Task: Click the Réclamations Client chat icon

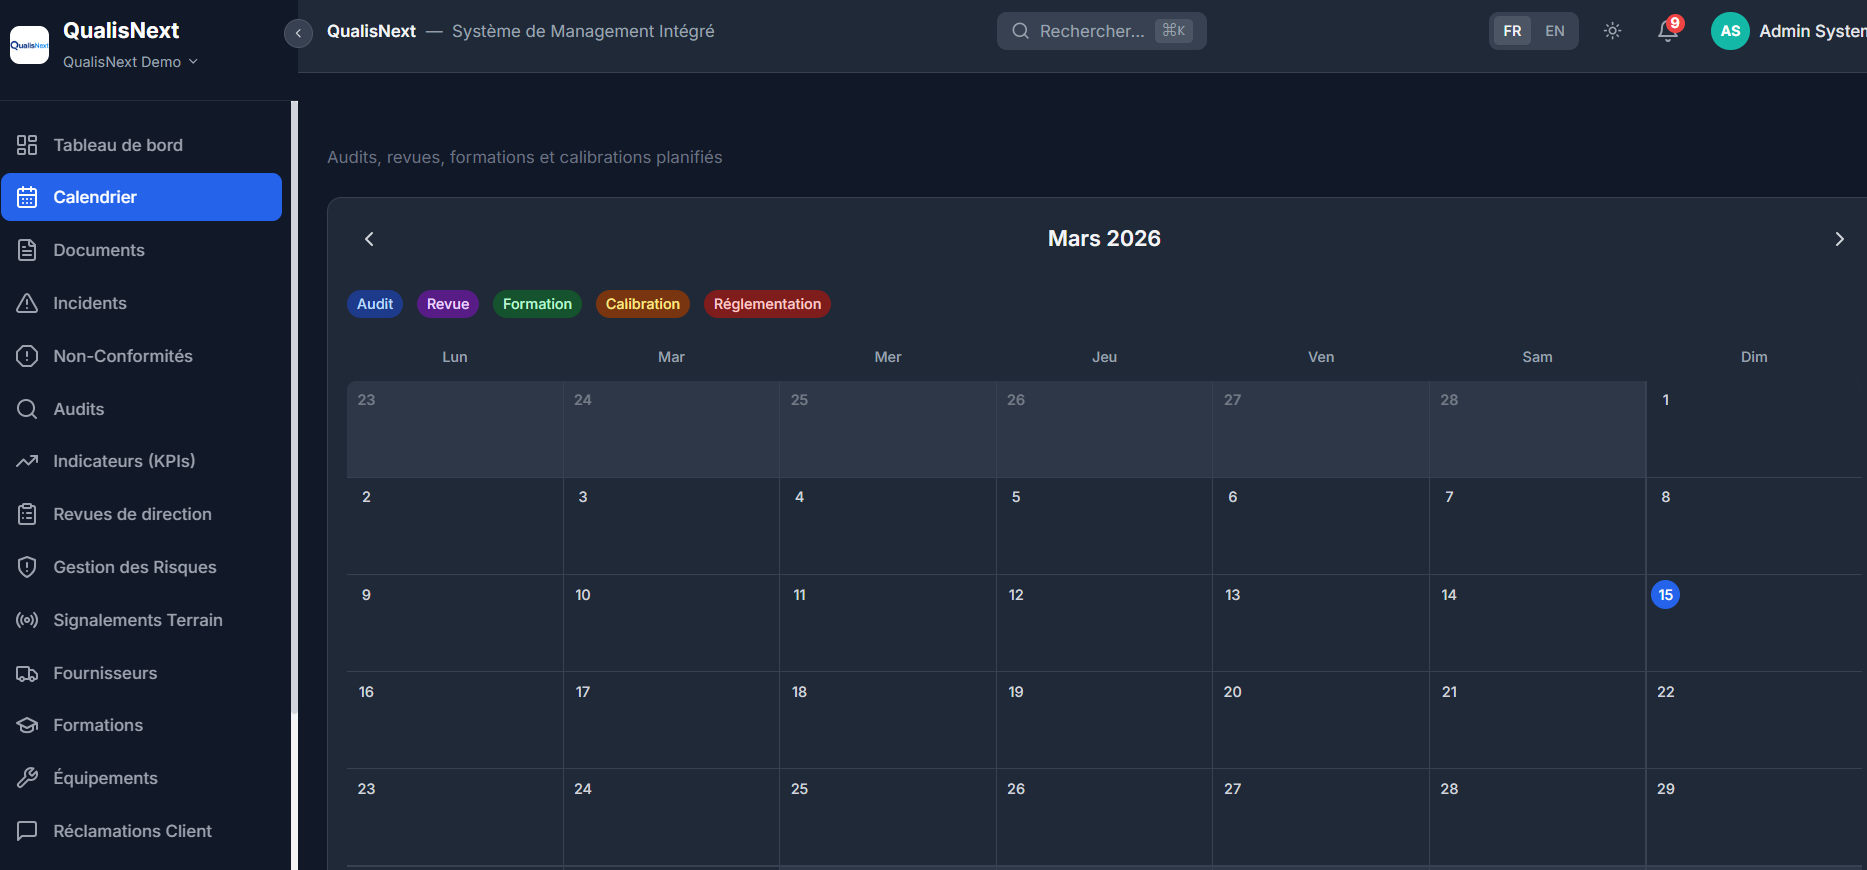Action: (27, 831)
